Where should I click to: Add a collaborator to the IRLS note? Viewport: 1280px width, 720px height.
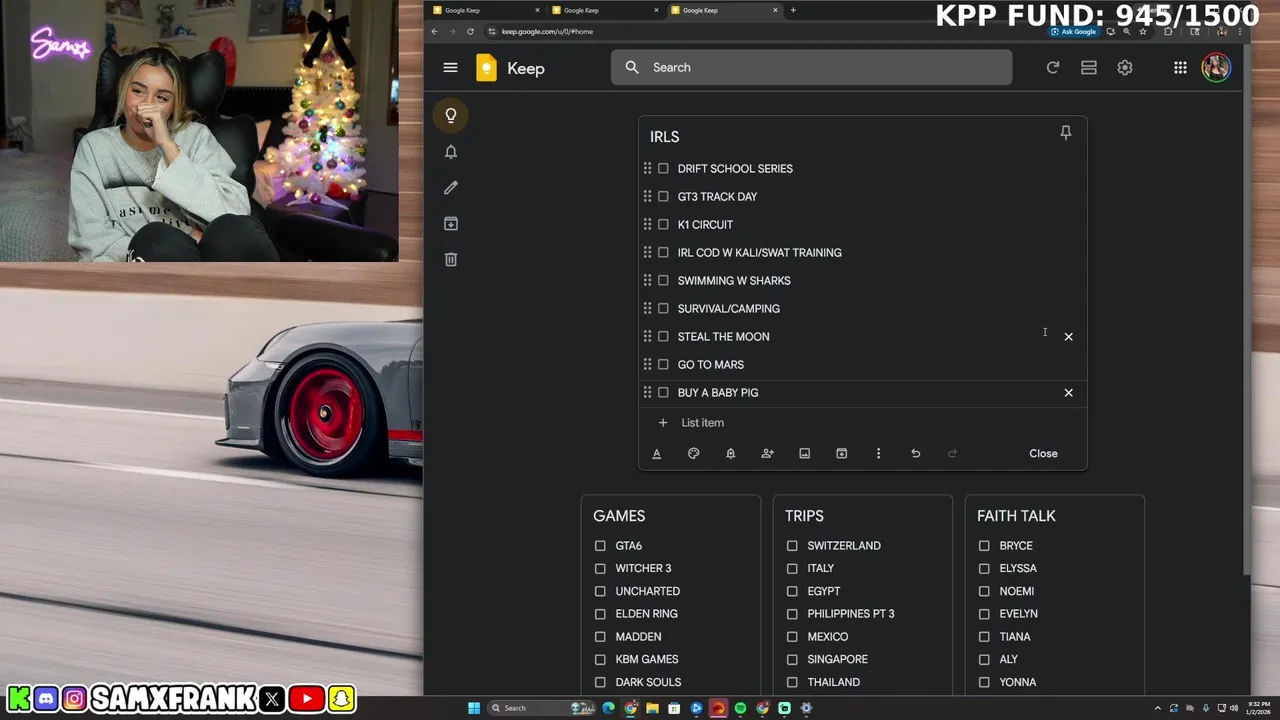[767, 453]
